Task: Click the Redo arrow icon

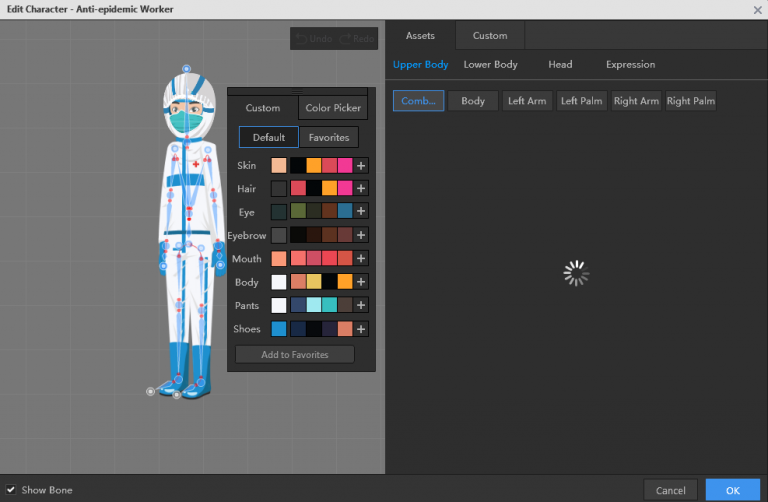Action: click(345, 39)
